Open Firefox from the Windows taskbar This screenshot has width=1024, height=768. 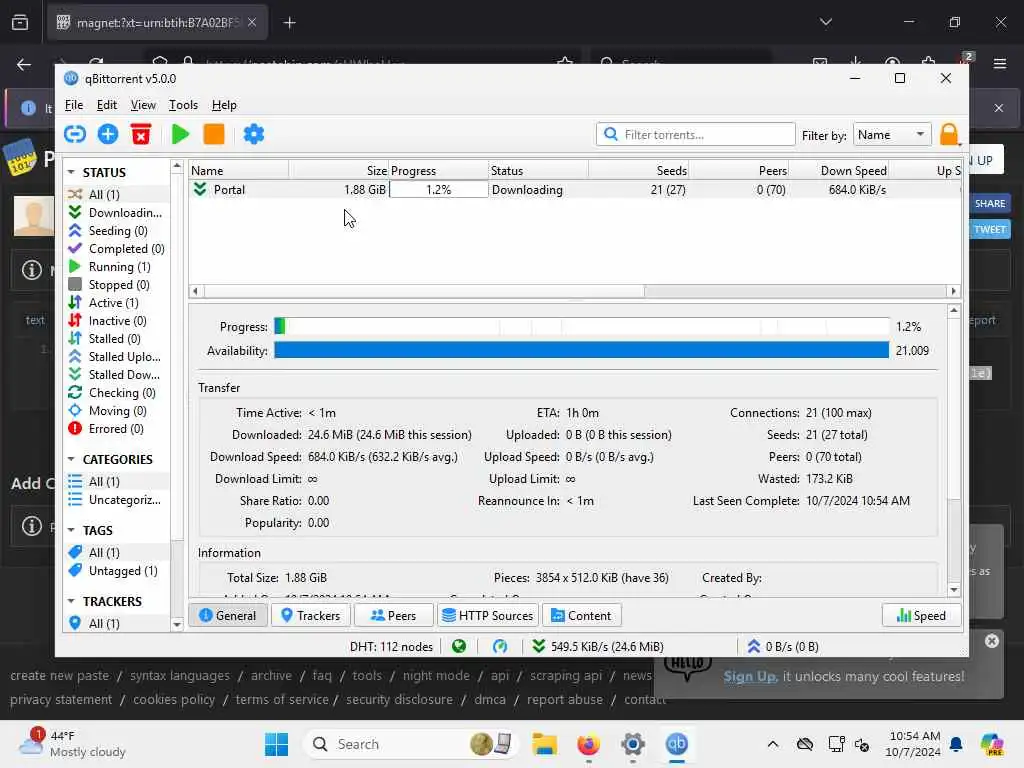pos(588,744)
